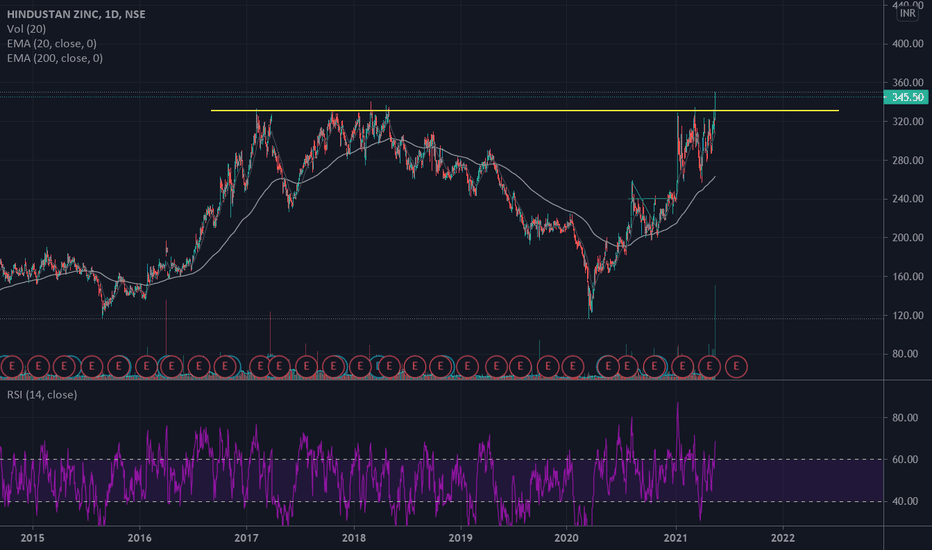This screenshot has width=932, height=550.
Task: Click the 400.00 price axis label
Action: [x=908, y=44]
